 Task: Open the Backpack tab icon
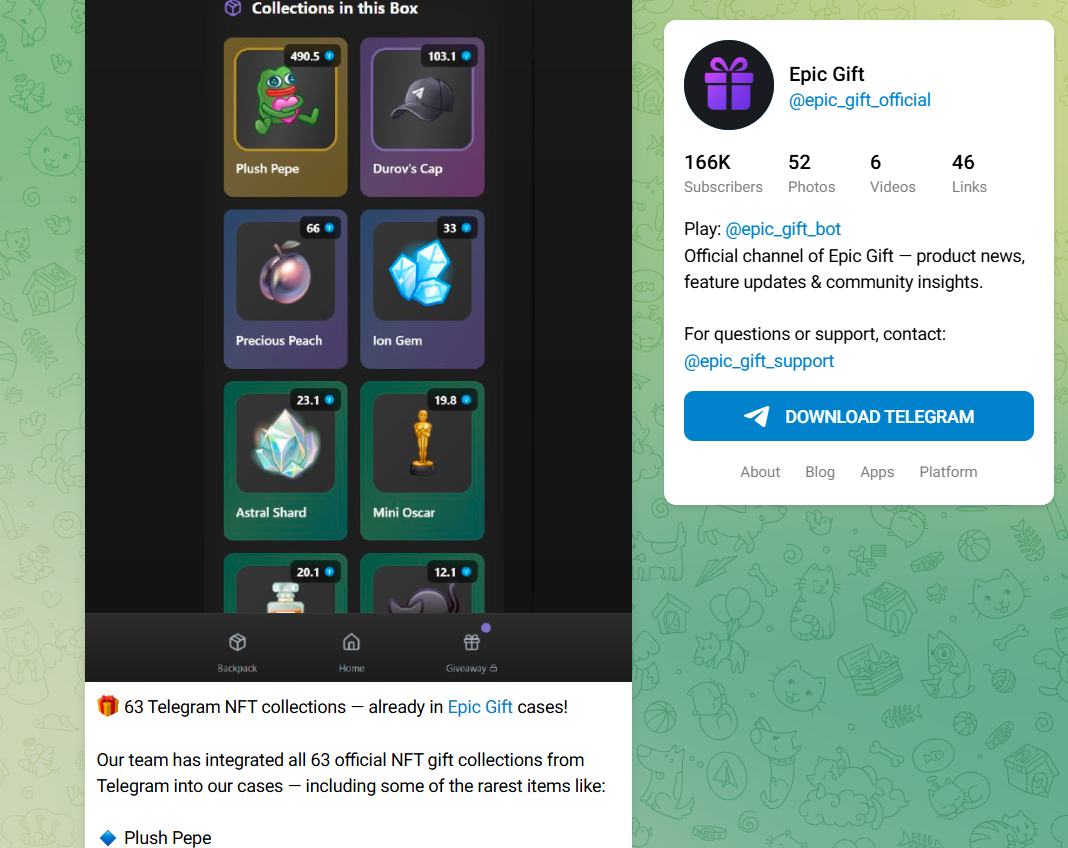point(237,642)
